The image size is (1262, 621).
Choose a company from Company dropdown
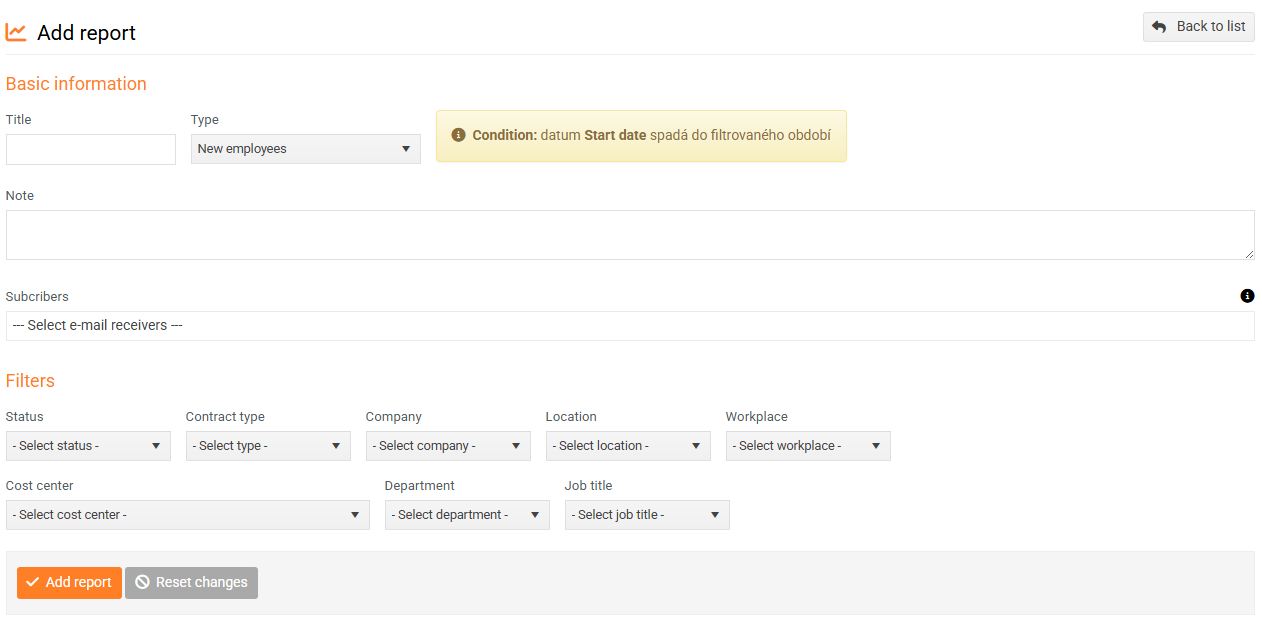(x=448, y=446)
